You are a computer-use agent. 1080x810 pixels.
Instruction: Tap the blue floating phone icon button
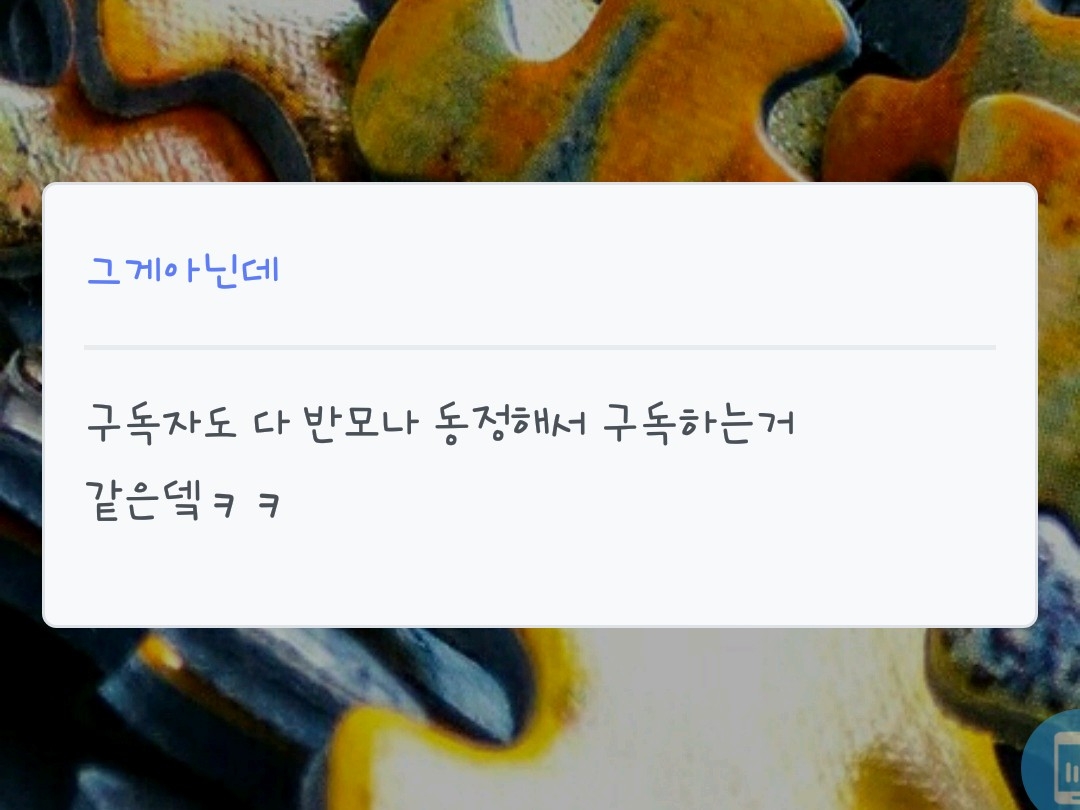click(x=1054, y=766)
